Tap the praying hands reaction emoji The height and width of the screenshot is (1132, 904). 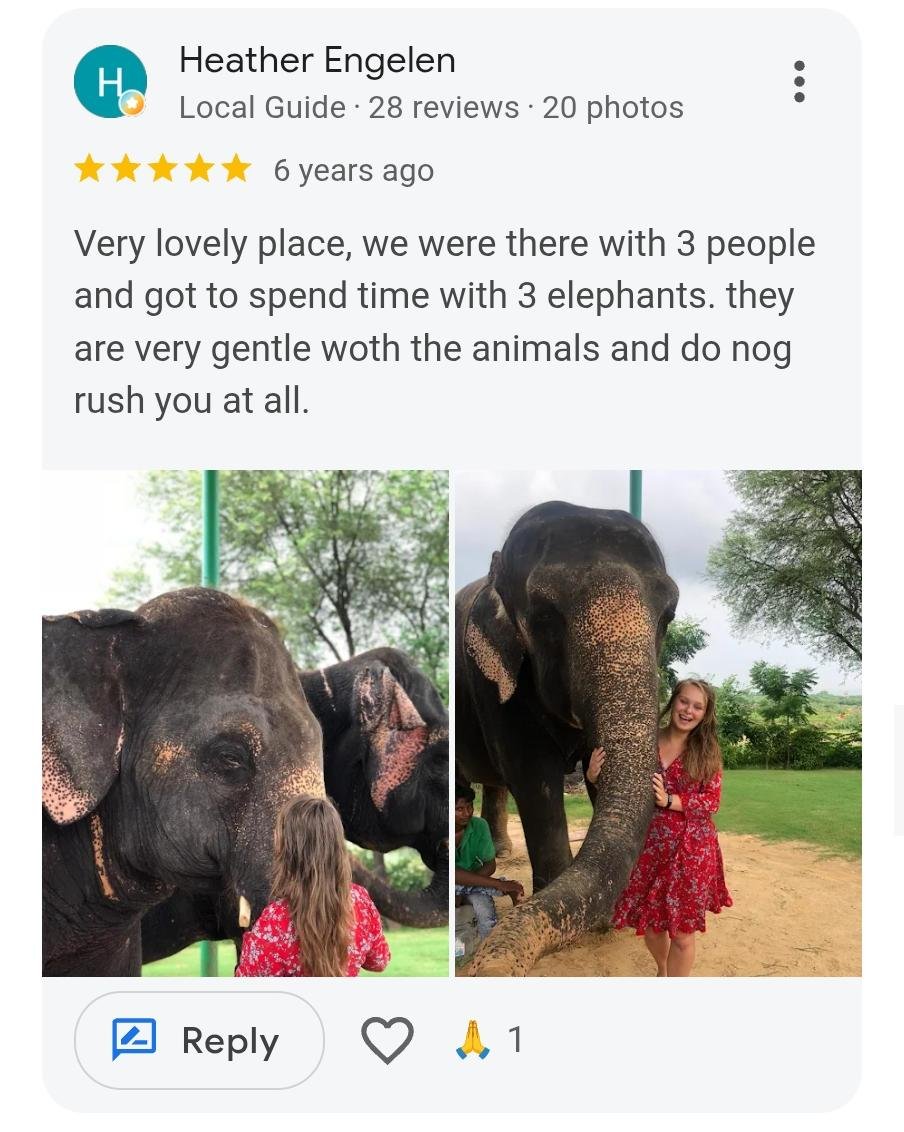click(x=472, y=1040)
